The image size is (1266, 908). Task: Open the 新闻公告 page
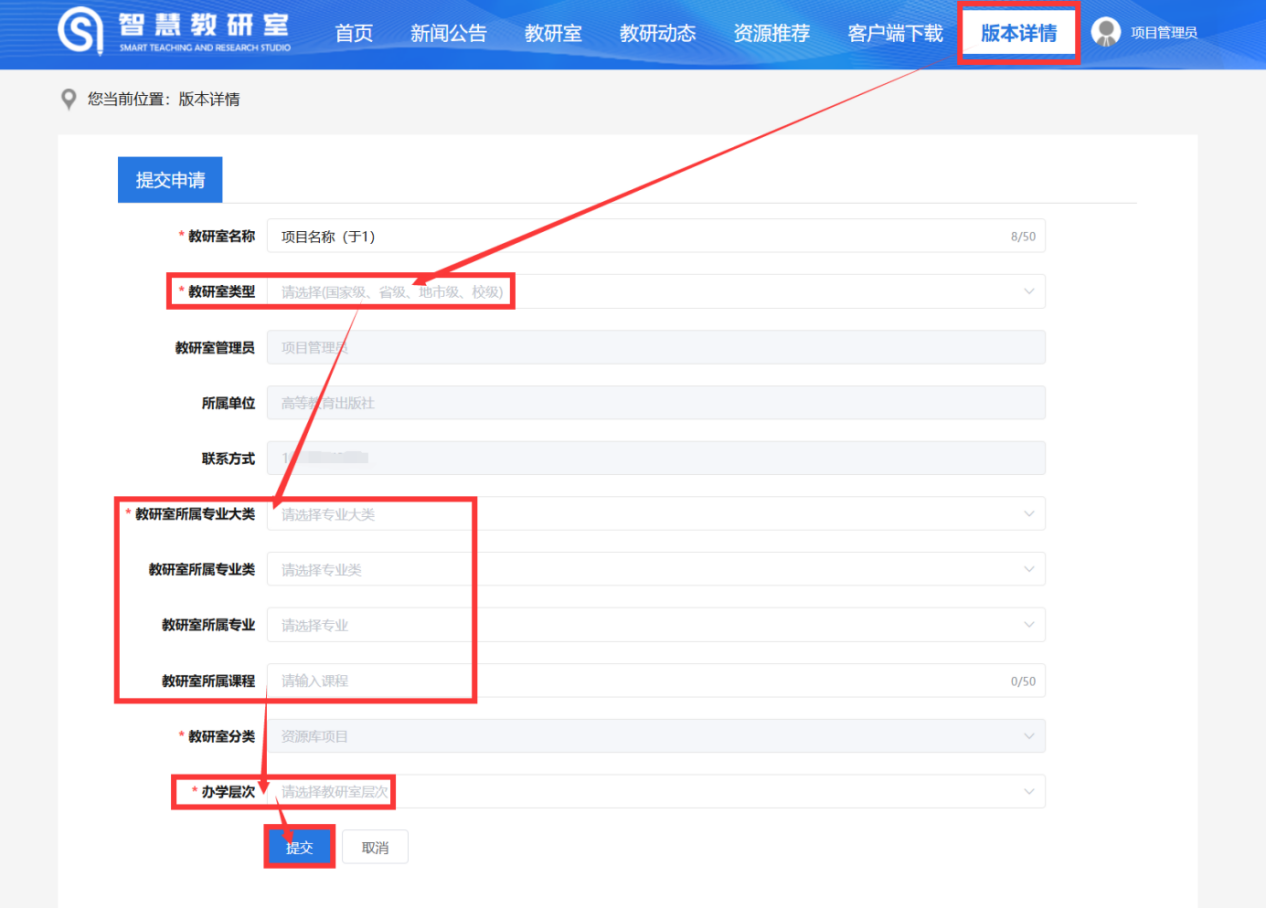(x=448, y=32)
